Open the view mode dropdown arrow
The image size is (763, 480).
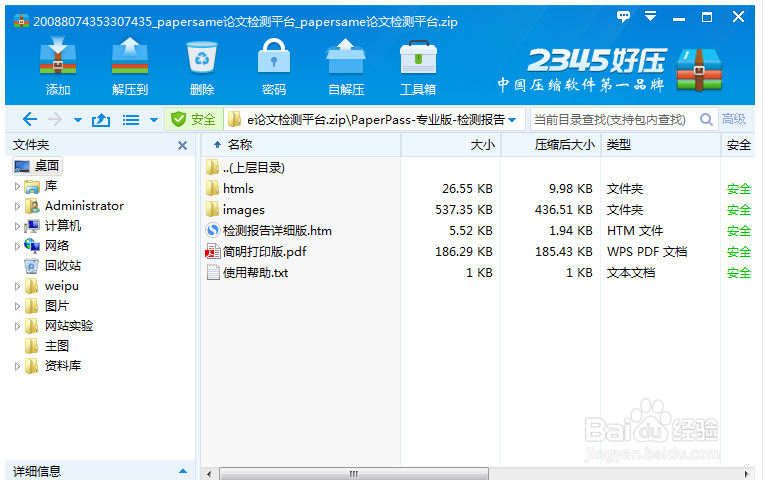coord(154,120)
